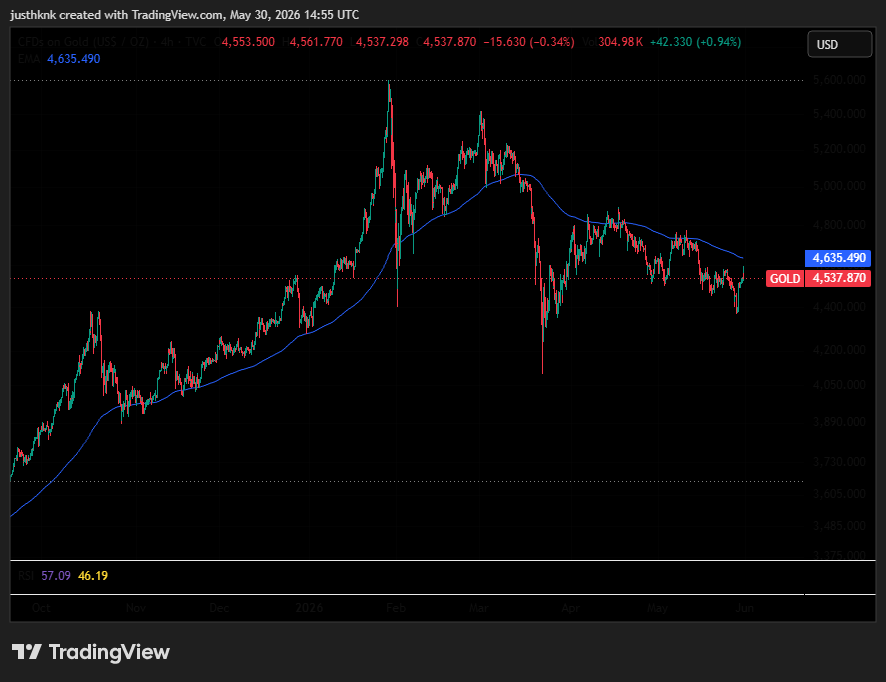Click the Oct label on time axis

41,608
